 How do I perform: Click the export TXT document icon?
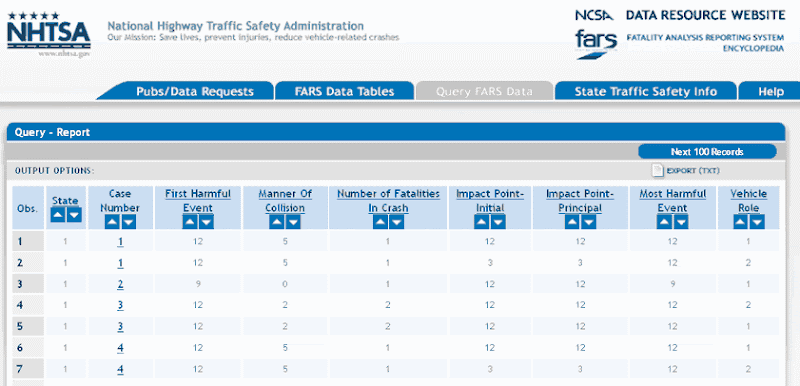[658, 171]
